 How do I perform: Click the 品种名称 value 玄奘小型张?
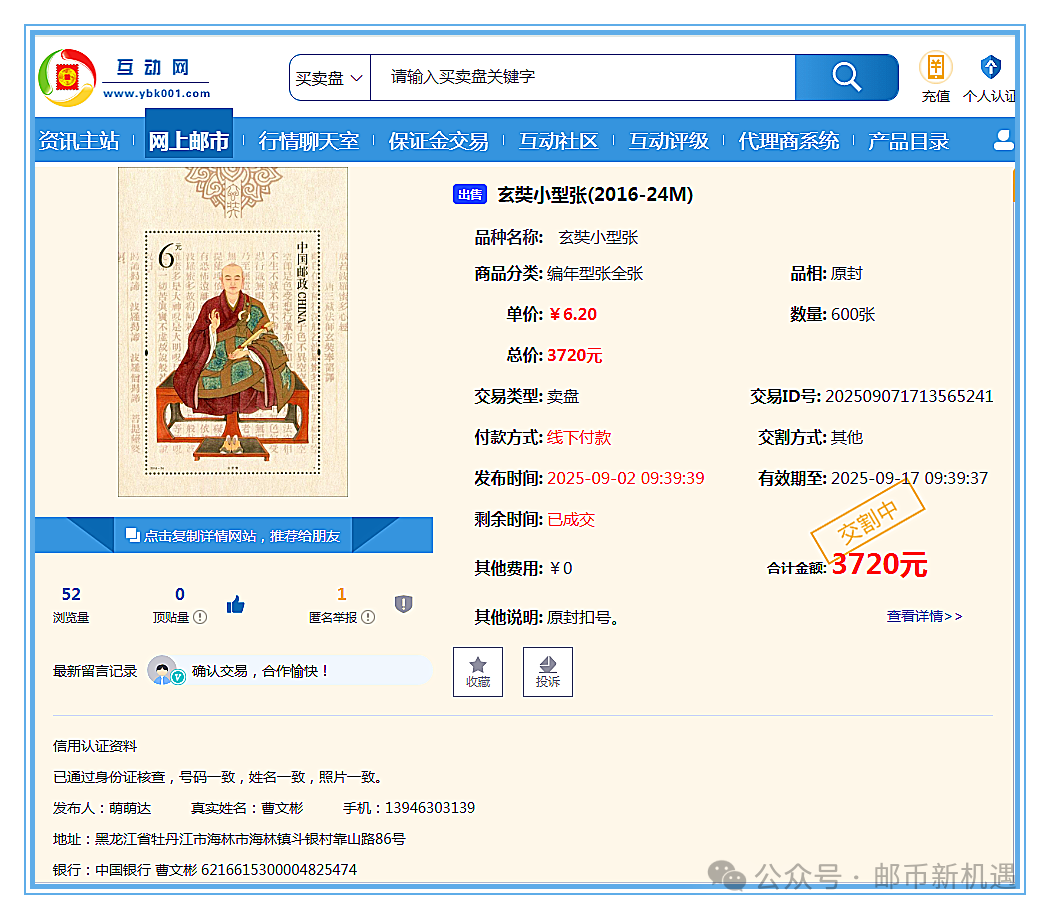click(598, 237)
